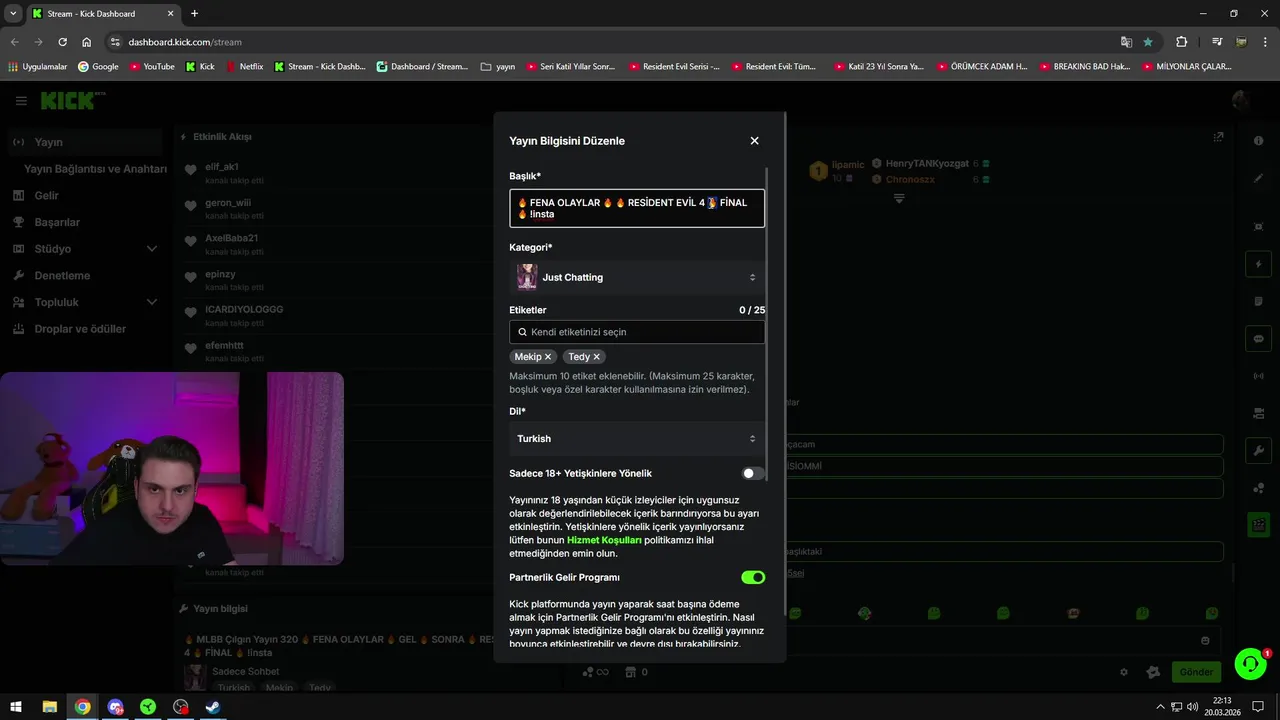The image size is (1280, 720).
Task: Click the Gönder send button
Action: (x=1196, y=672)
